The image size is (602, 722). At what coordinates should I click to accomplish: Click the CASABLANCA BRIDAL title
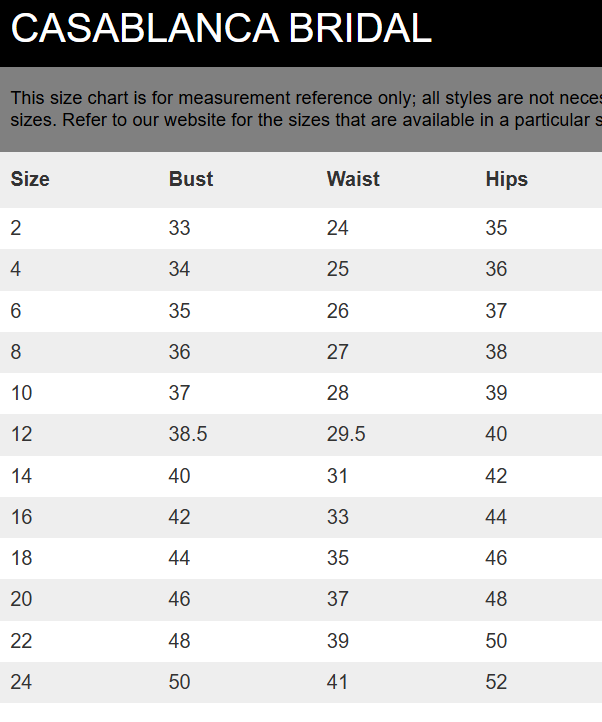pyautogui.click(x=221, y=29)
